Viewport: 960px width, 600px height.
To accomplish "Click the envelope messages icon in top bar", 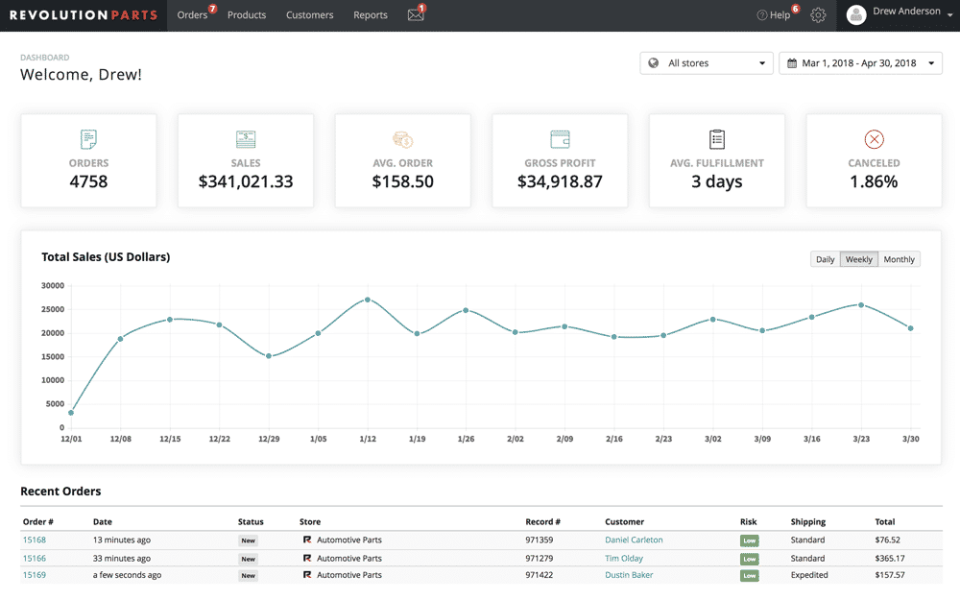I will coord(416,15).
